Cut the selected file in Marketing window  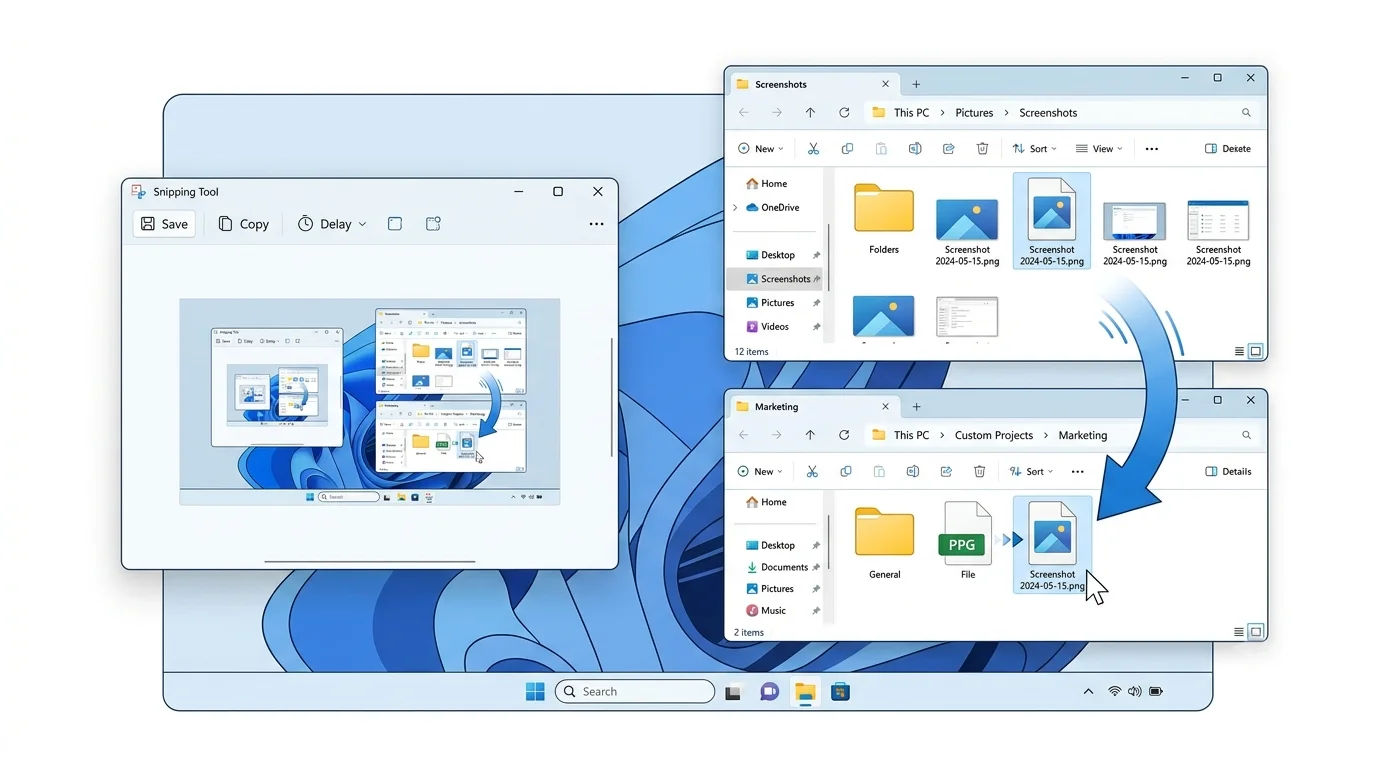pyautogui.click(x=812, y=471)
